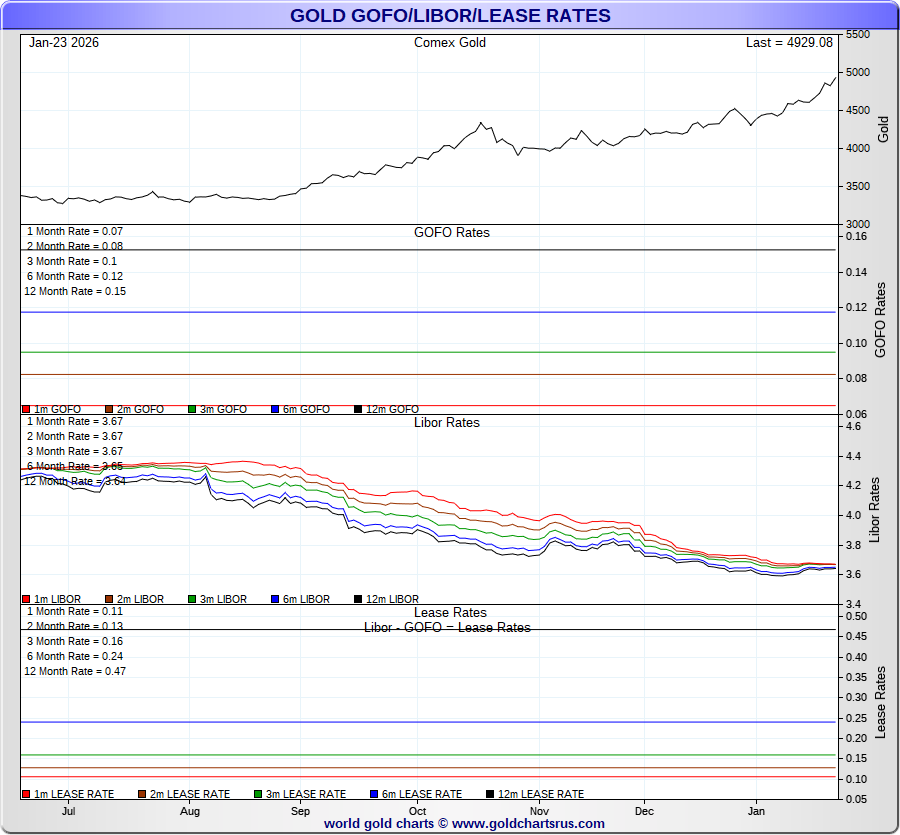This screenshot has width=900, height=835.
Task: Click the 4.4 Libor axis tick
Action: tap(854, 456)
